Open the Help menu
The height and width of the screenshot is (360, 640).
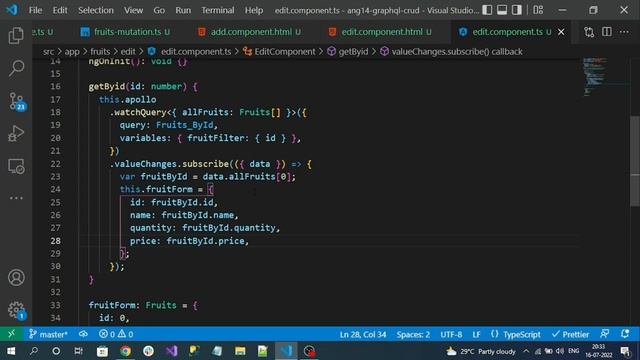click(x=253, y=10)
